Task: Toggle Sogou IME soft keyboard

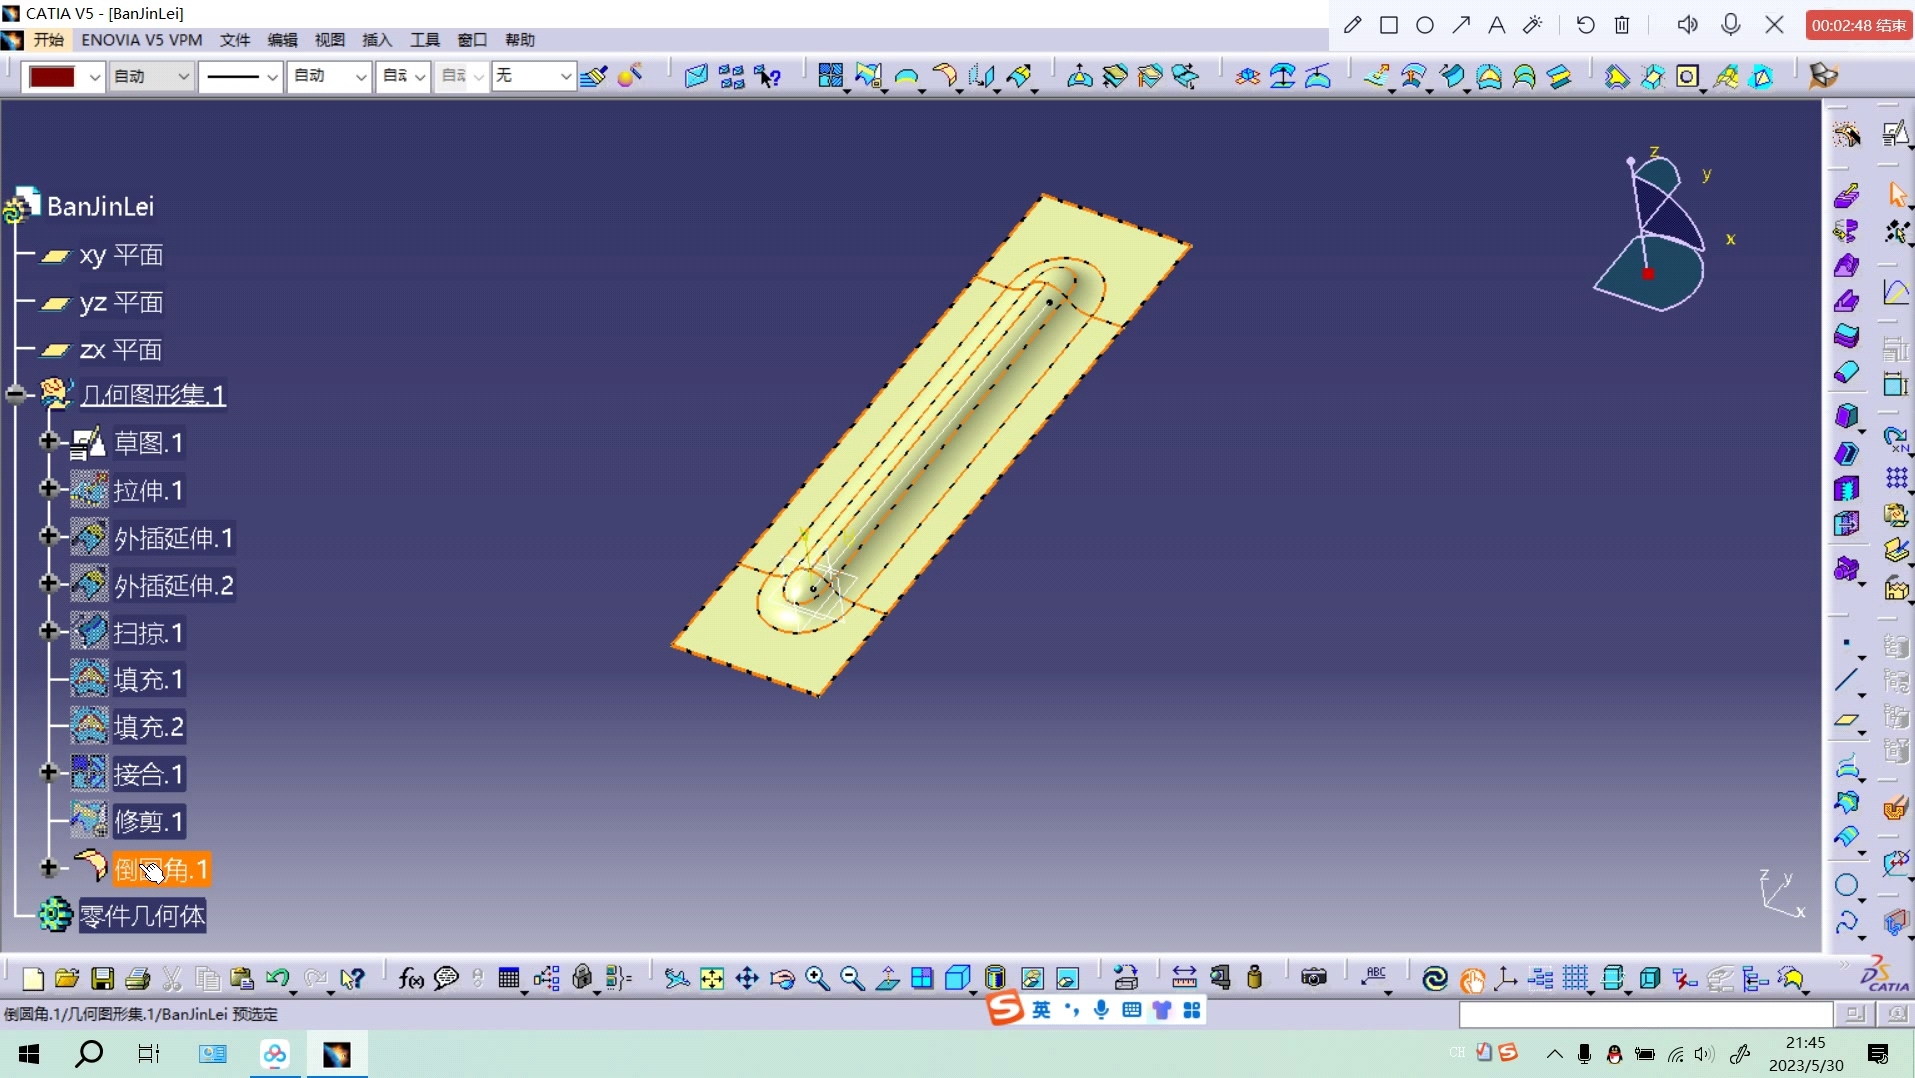Action: pos(1132,1010)
